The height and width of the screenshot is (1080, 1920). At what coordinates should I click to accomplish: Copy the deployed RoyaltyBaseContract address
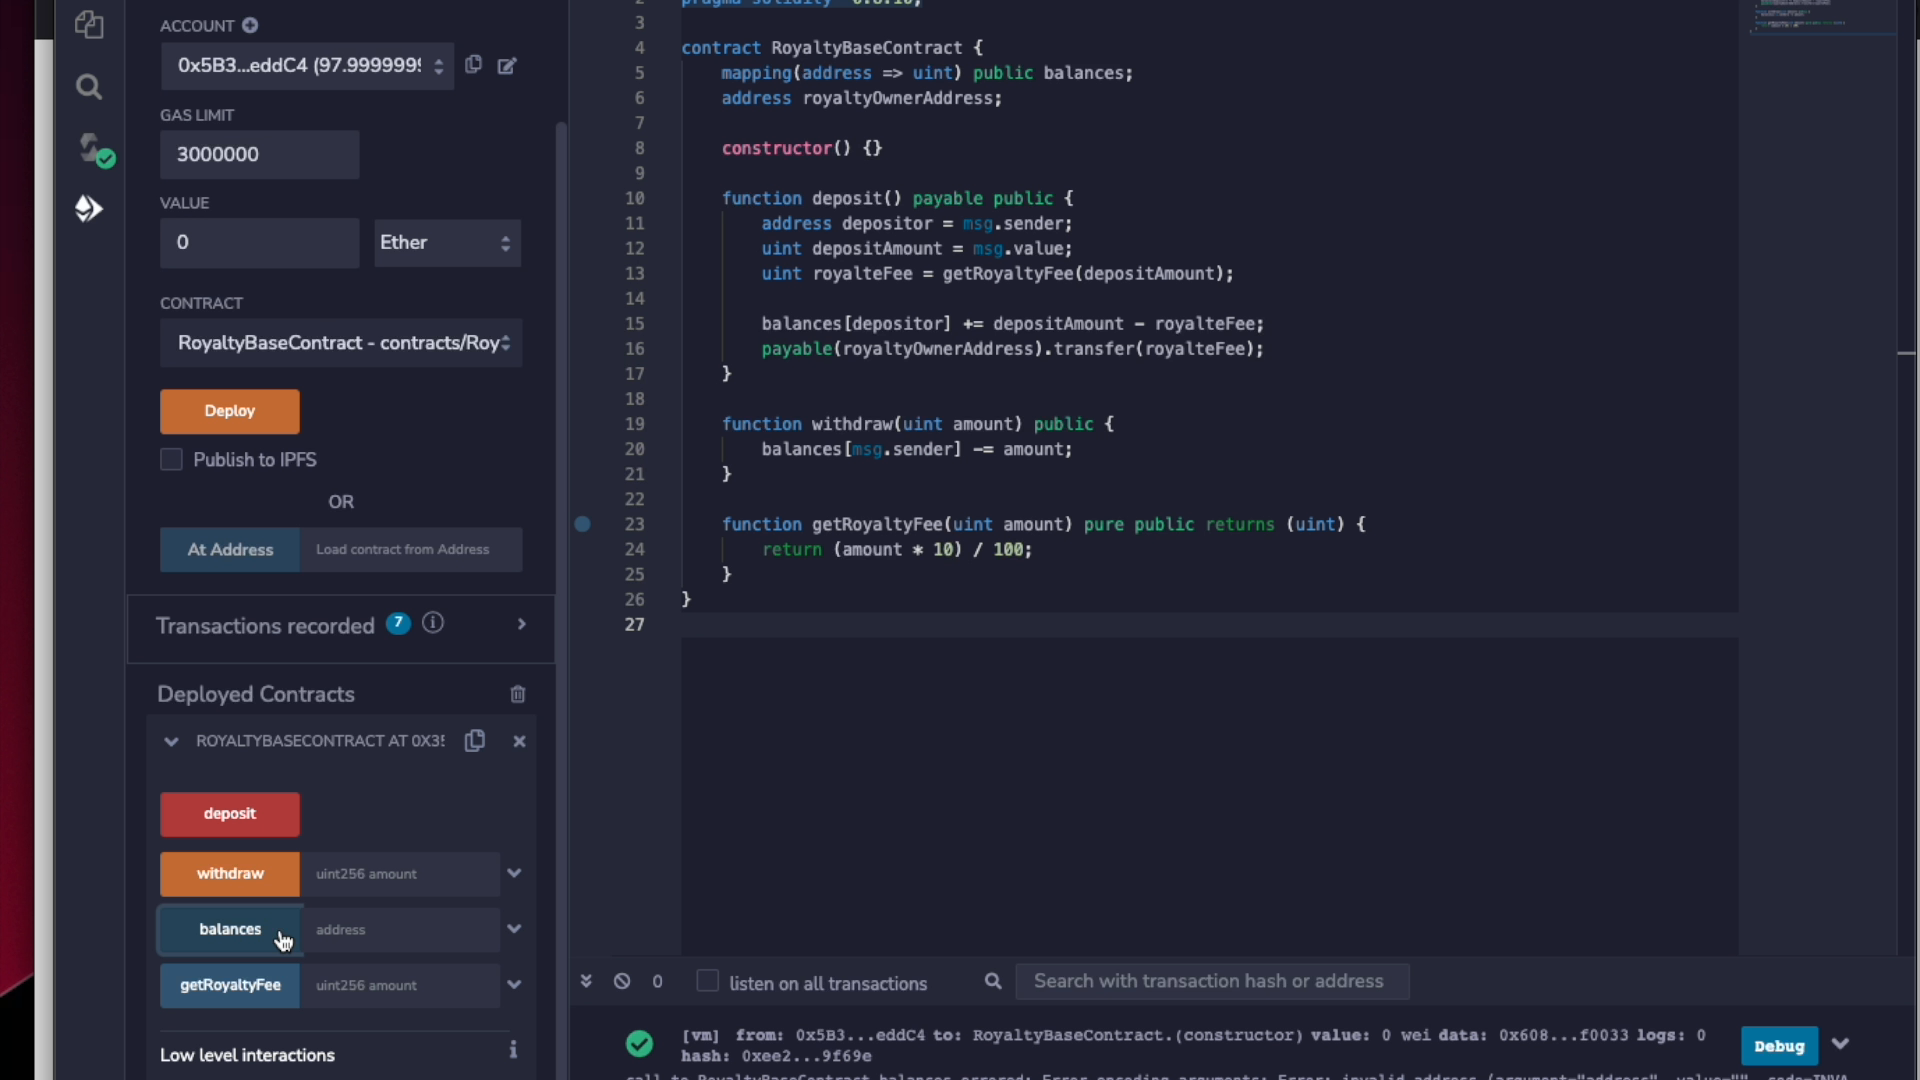point(475,740)
